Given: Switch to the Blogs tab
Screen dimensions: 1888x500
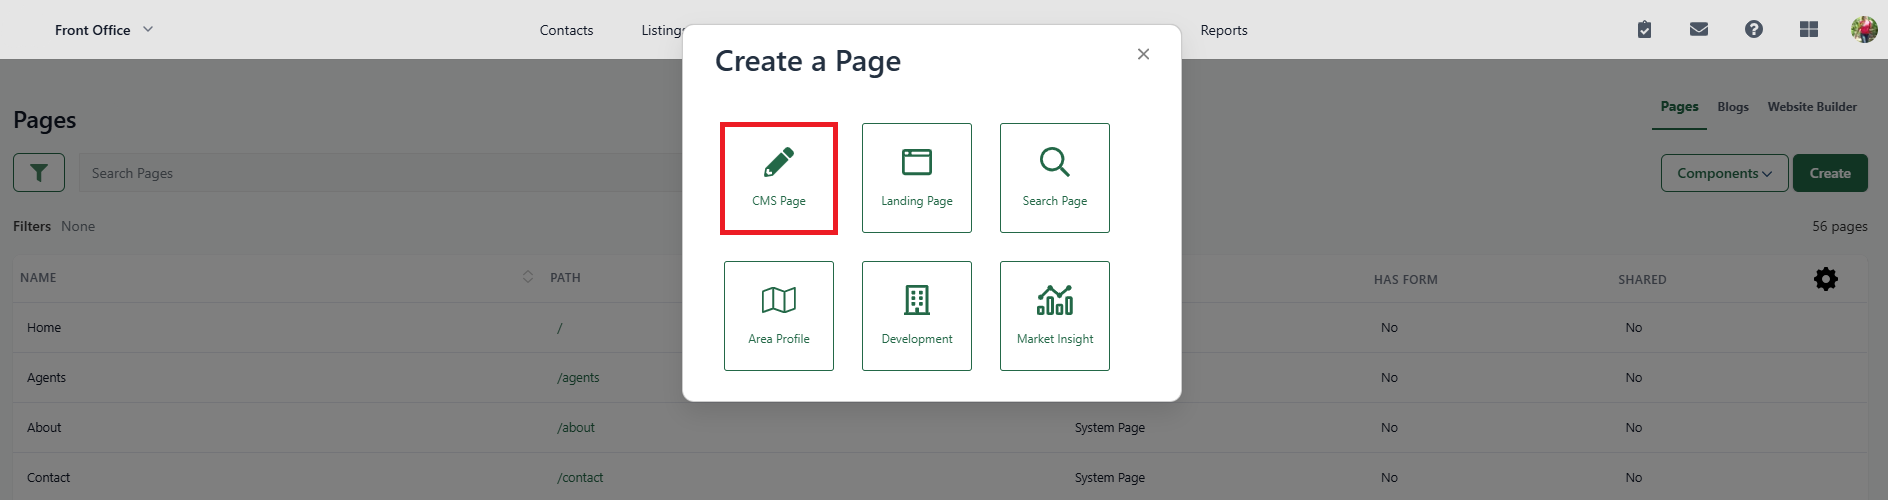Looking at the screenshot, I should click(1733, 107).
